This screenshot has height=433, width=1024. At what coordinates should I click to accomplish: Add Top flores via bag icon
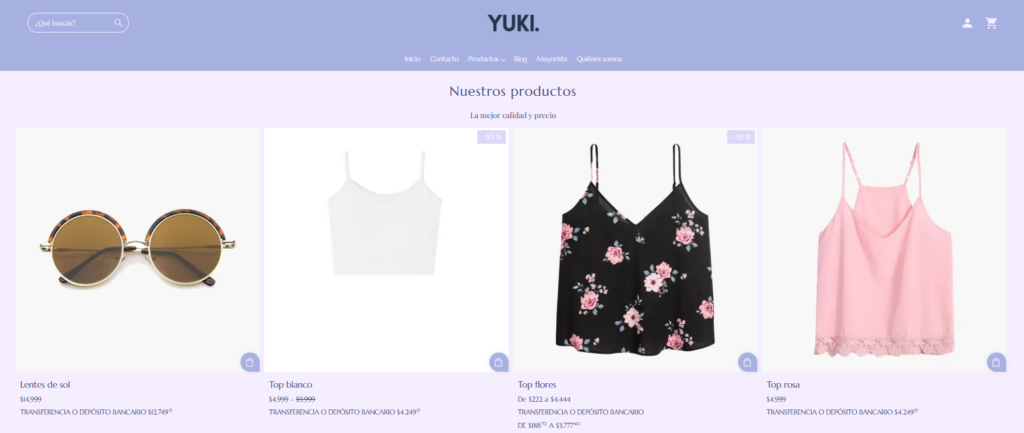747,362
